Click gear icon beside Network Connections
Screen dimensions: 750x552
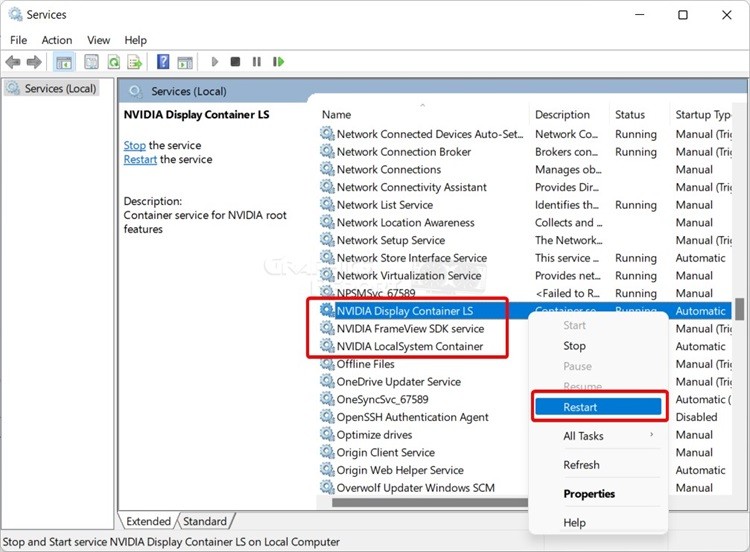coord(327,169)
